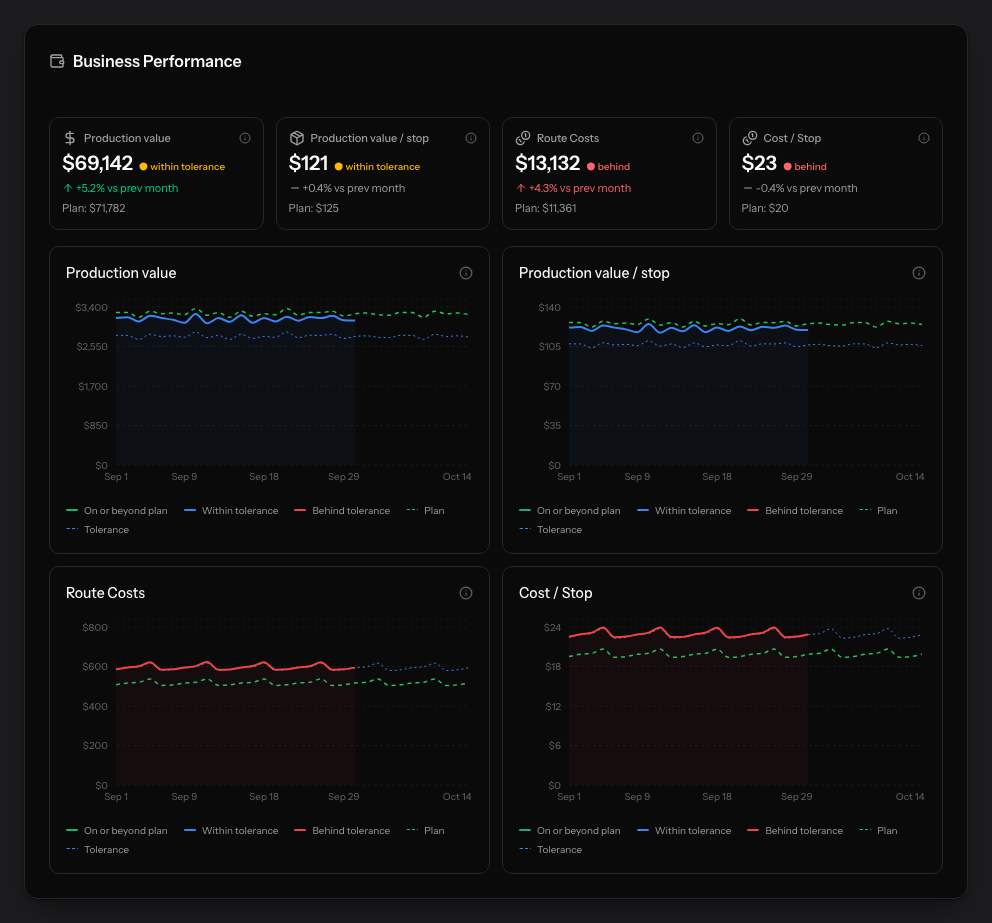Click -0.4% vs prev month text
Viewport: 992px width, 923px height.
807,188
